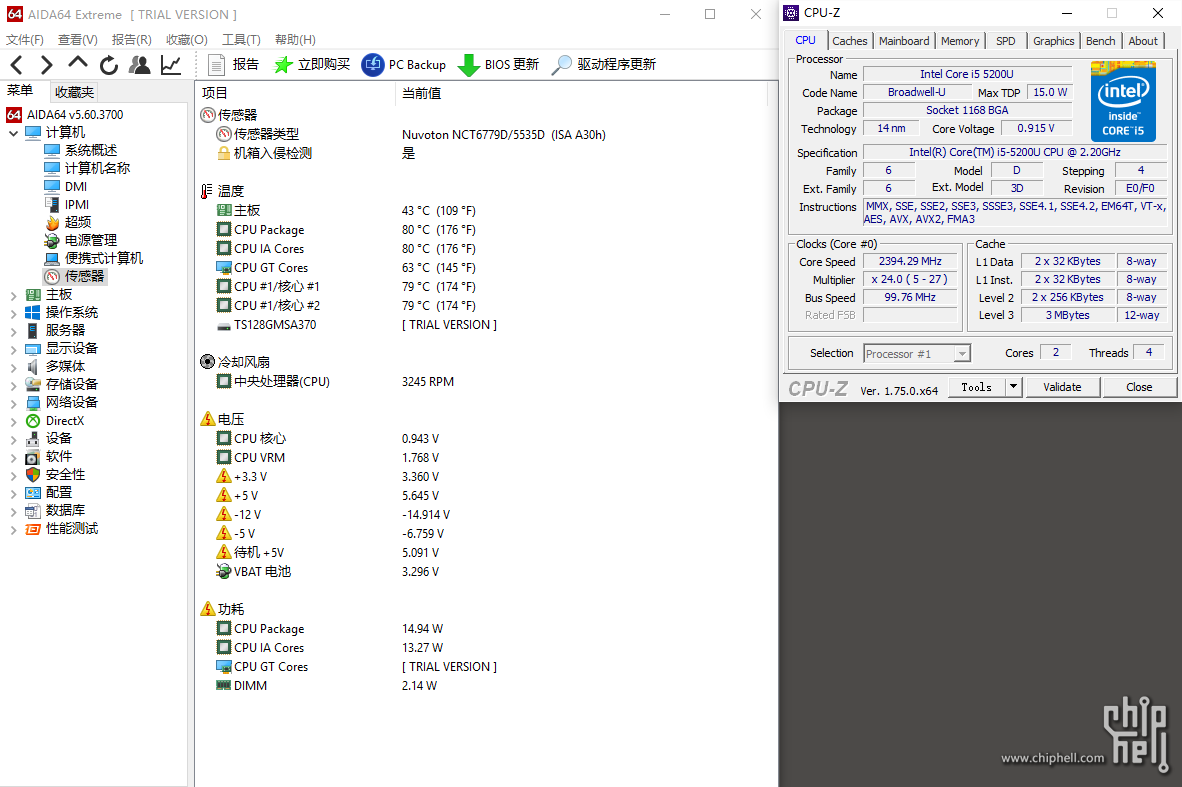The height and width of the screenshot is (787, 1182).
Task: Click the 当前值 column header
Action: (580, 93)
